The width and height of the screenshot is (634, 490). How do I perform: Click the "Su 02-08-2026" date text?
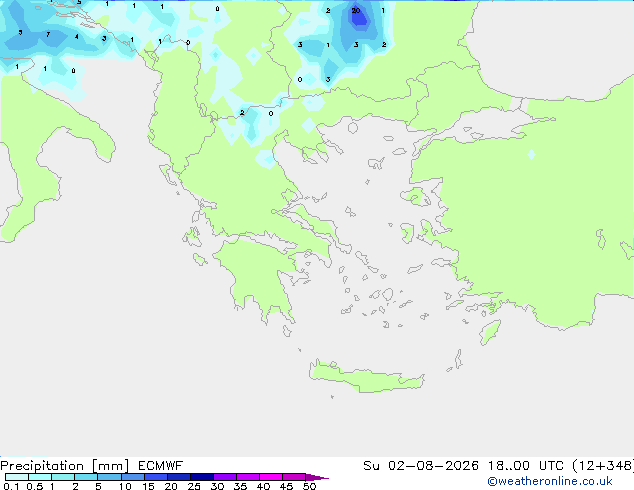[421, 466]
